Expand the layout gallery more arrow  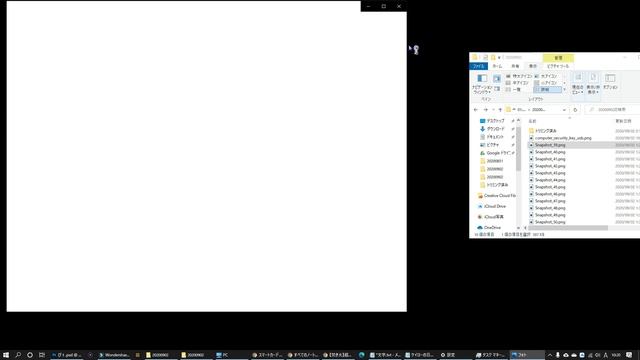coord(565,89)
